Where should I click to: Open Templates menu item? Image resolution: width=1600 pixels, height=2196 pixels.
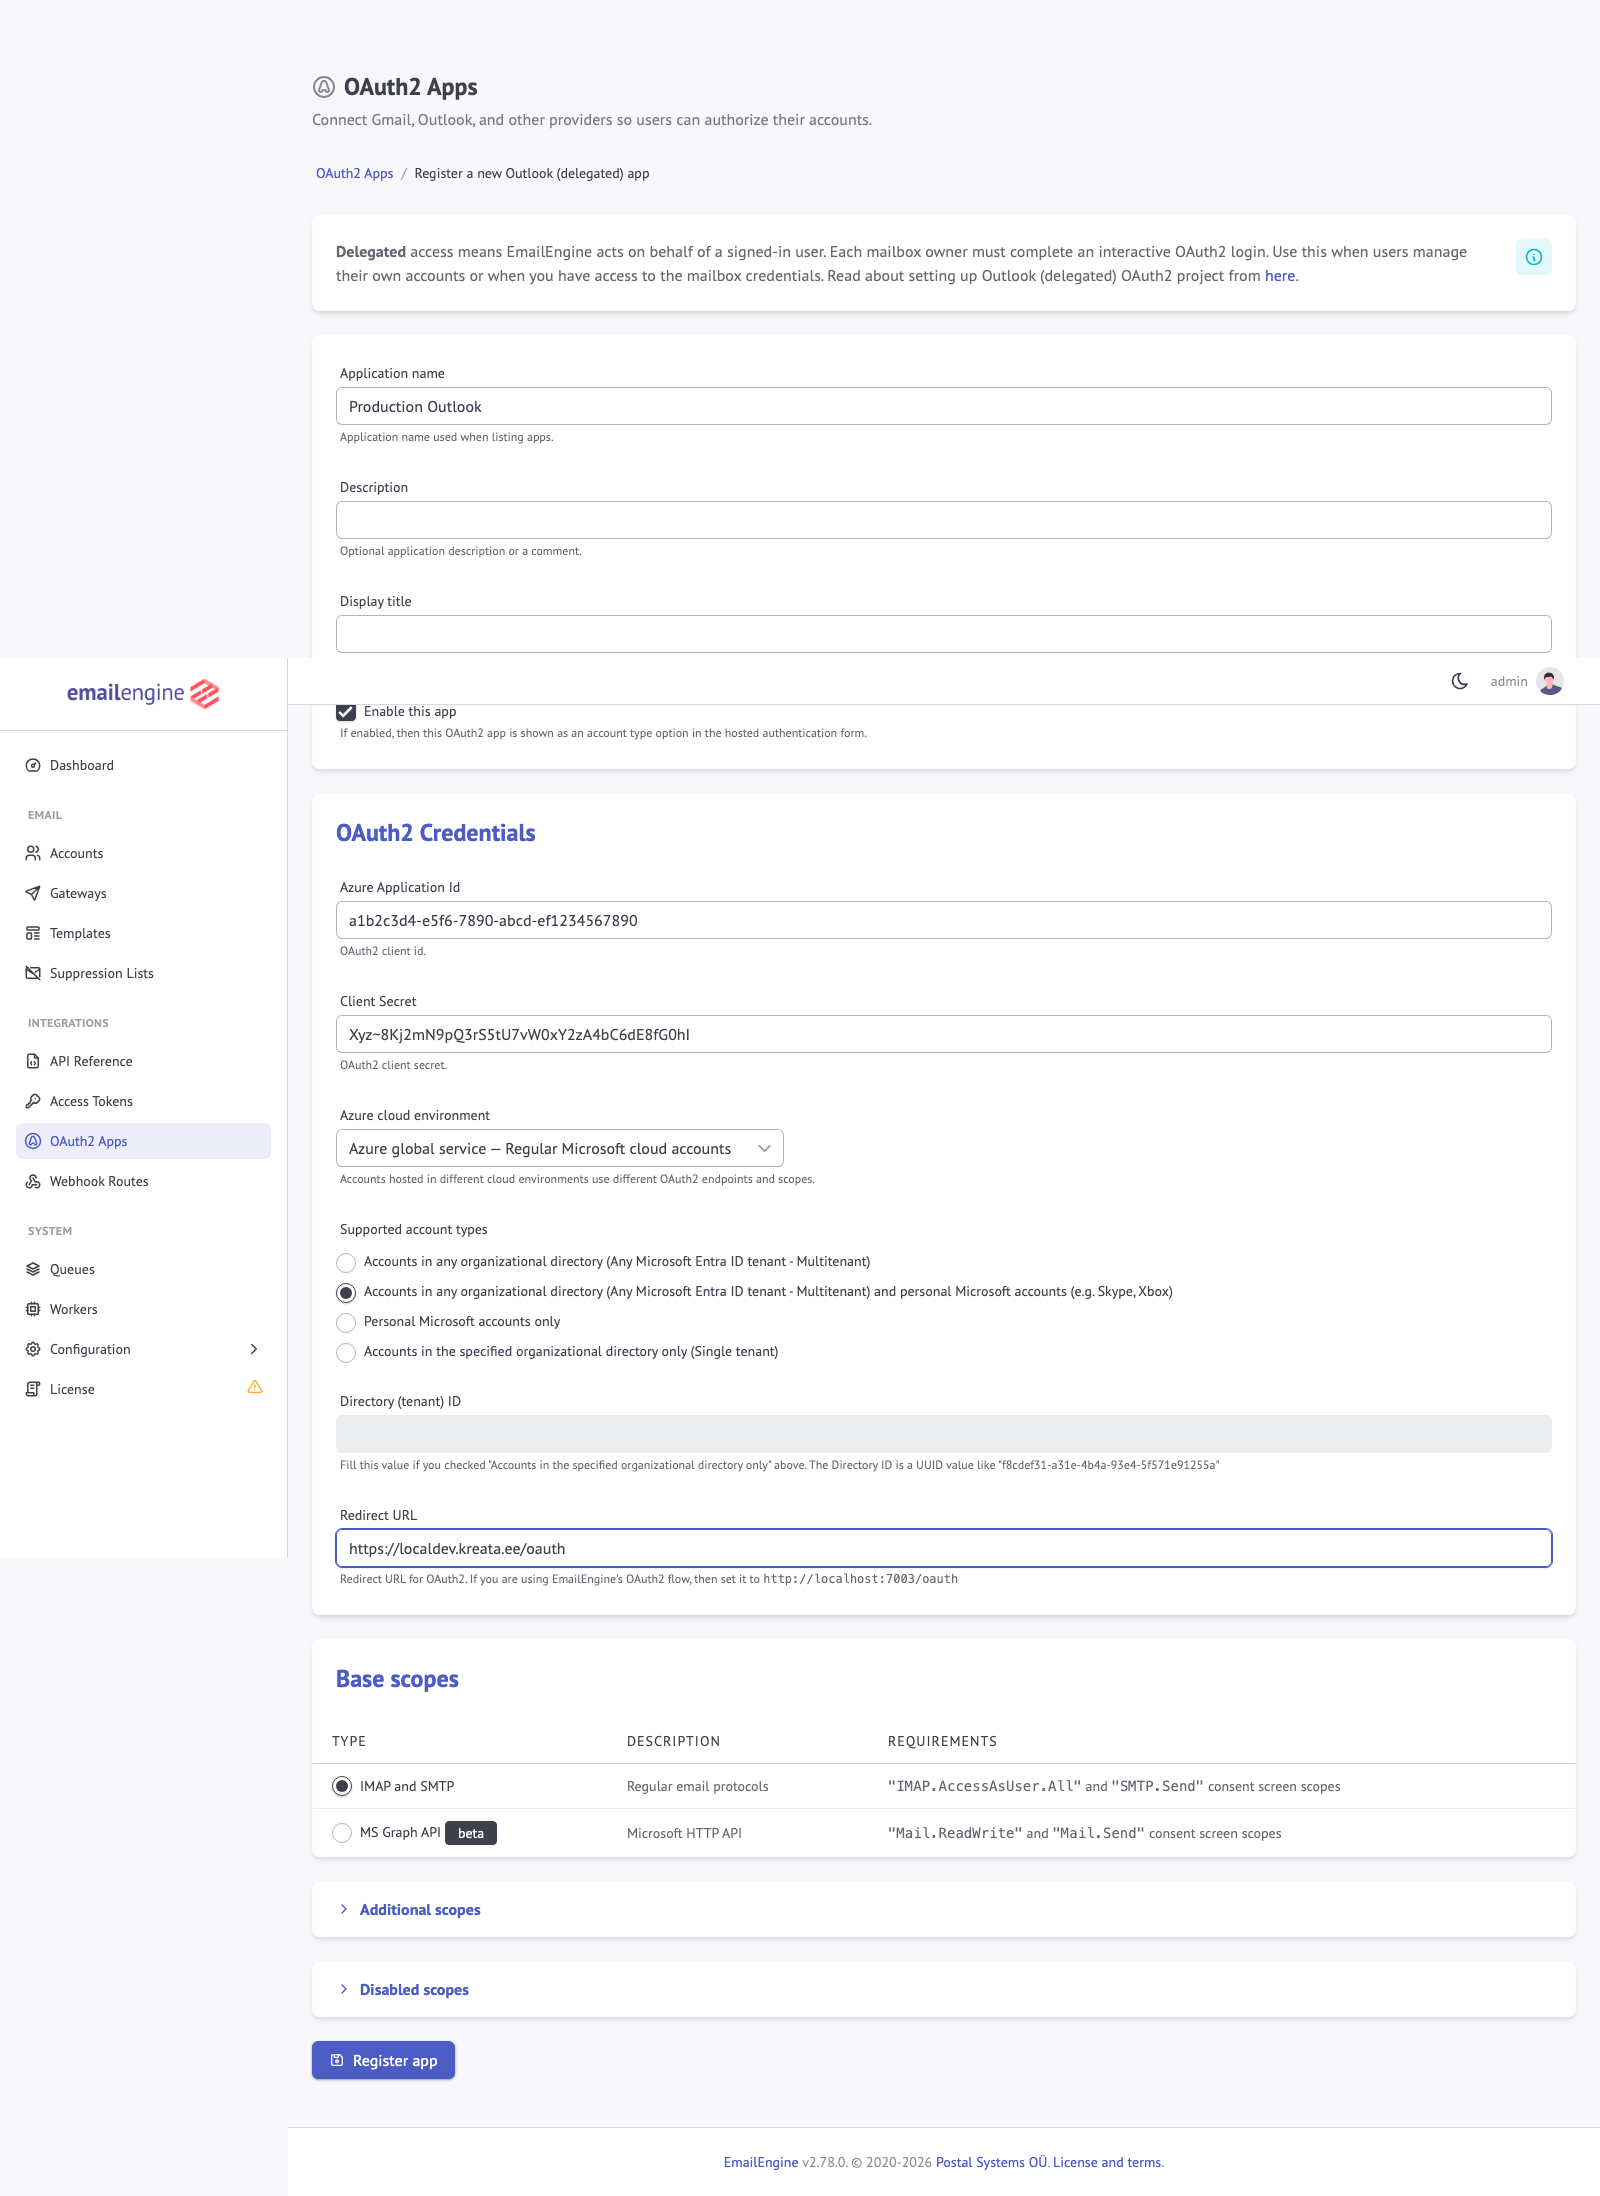coord(143,933)
